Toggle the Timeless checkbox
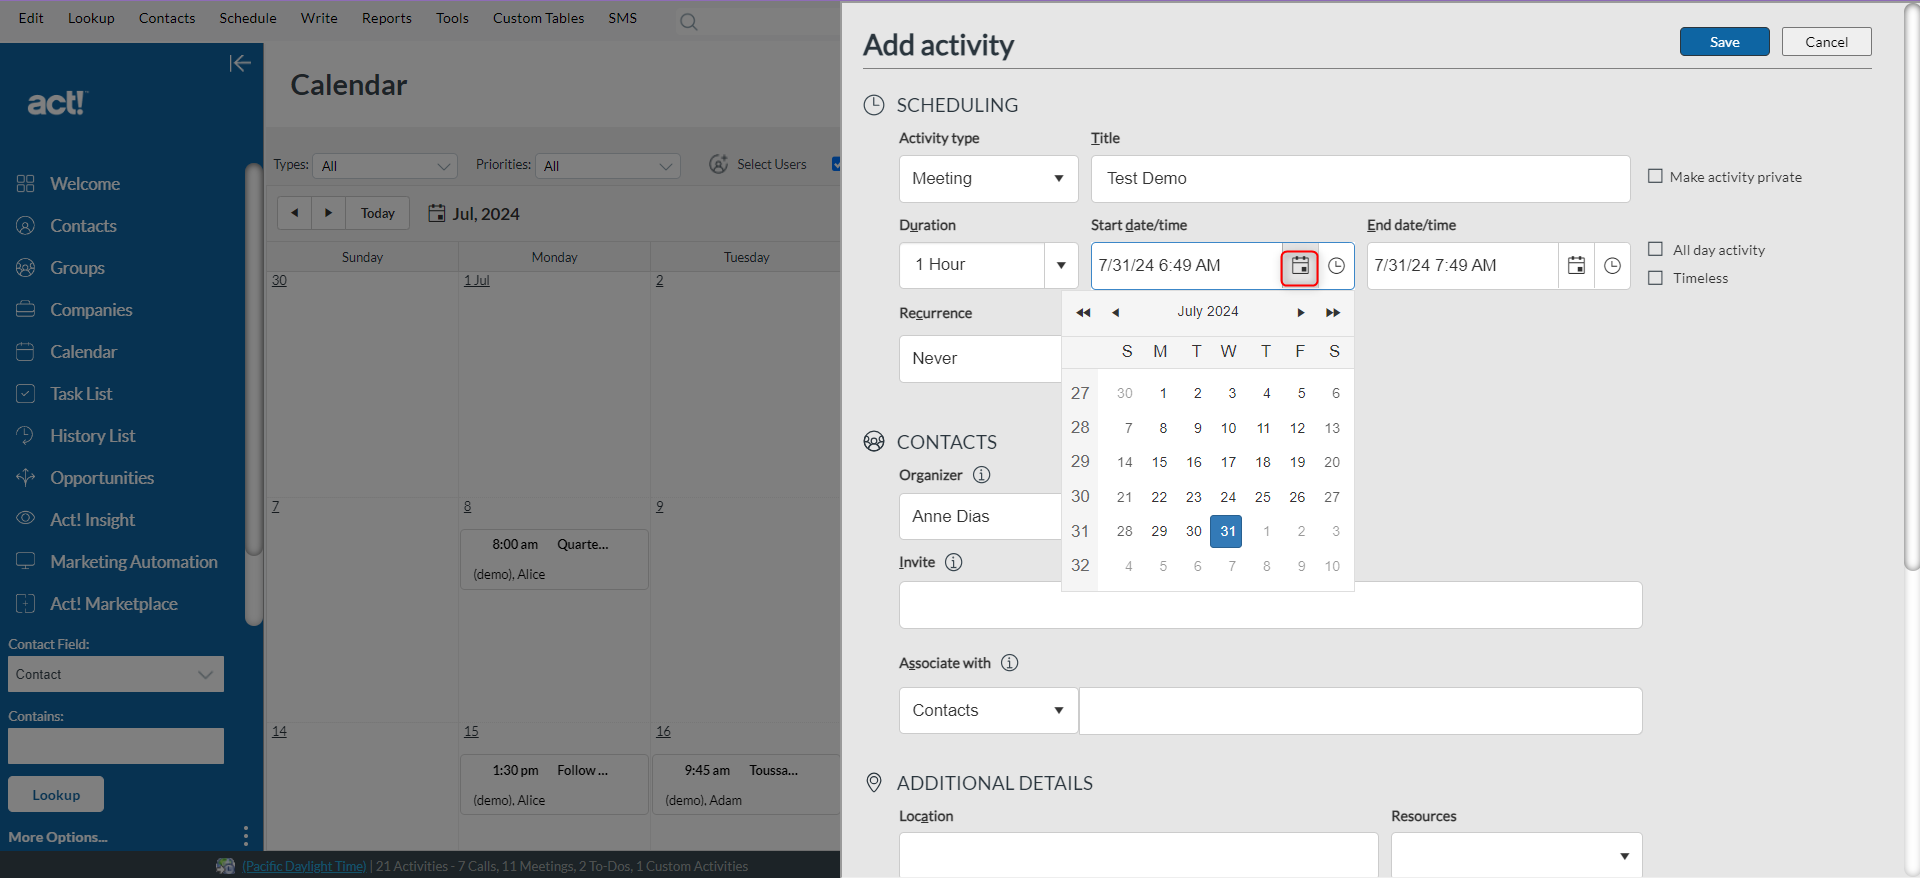The width and height of the screenshot is (1920, 878). click(x=1655, y=278)
